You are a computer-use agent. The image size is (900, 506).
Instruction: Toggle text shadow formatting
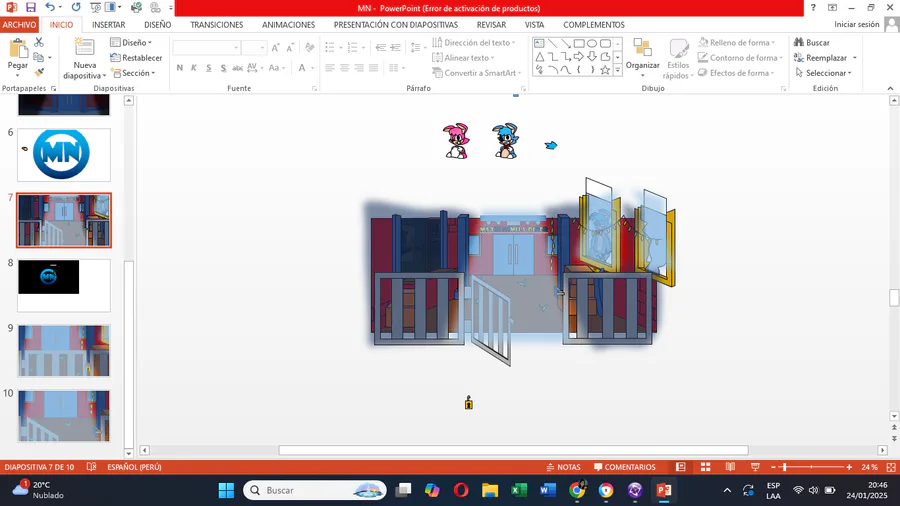pyautogui.click(x=223, y=68)
